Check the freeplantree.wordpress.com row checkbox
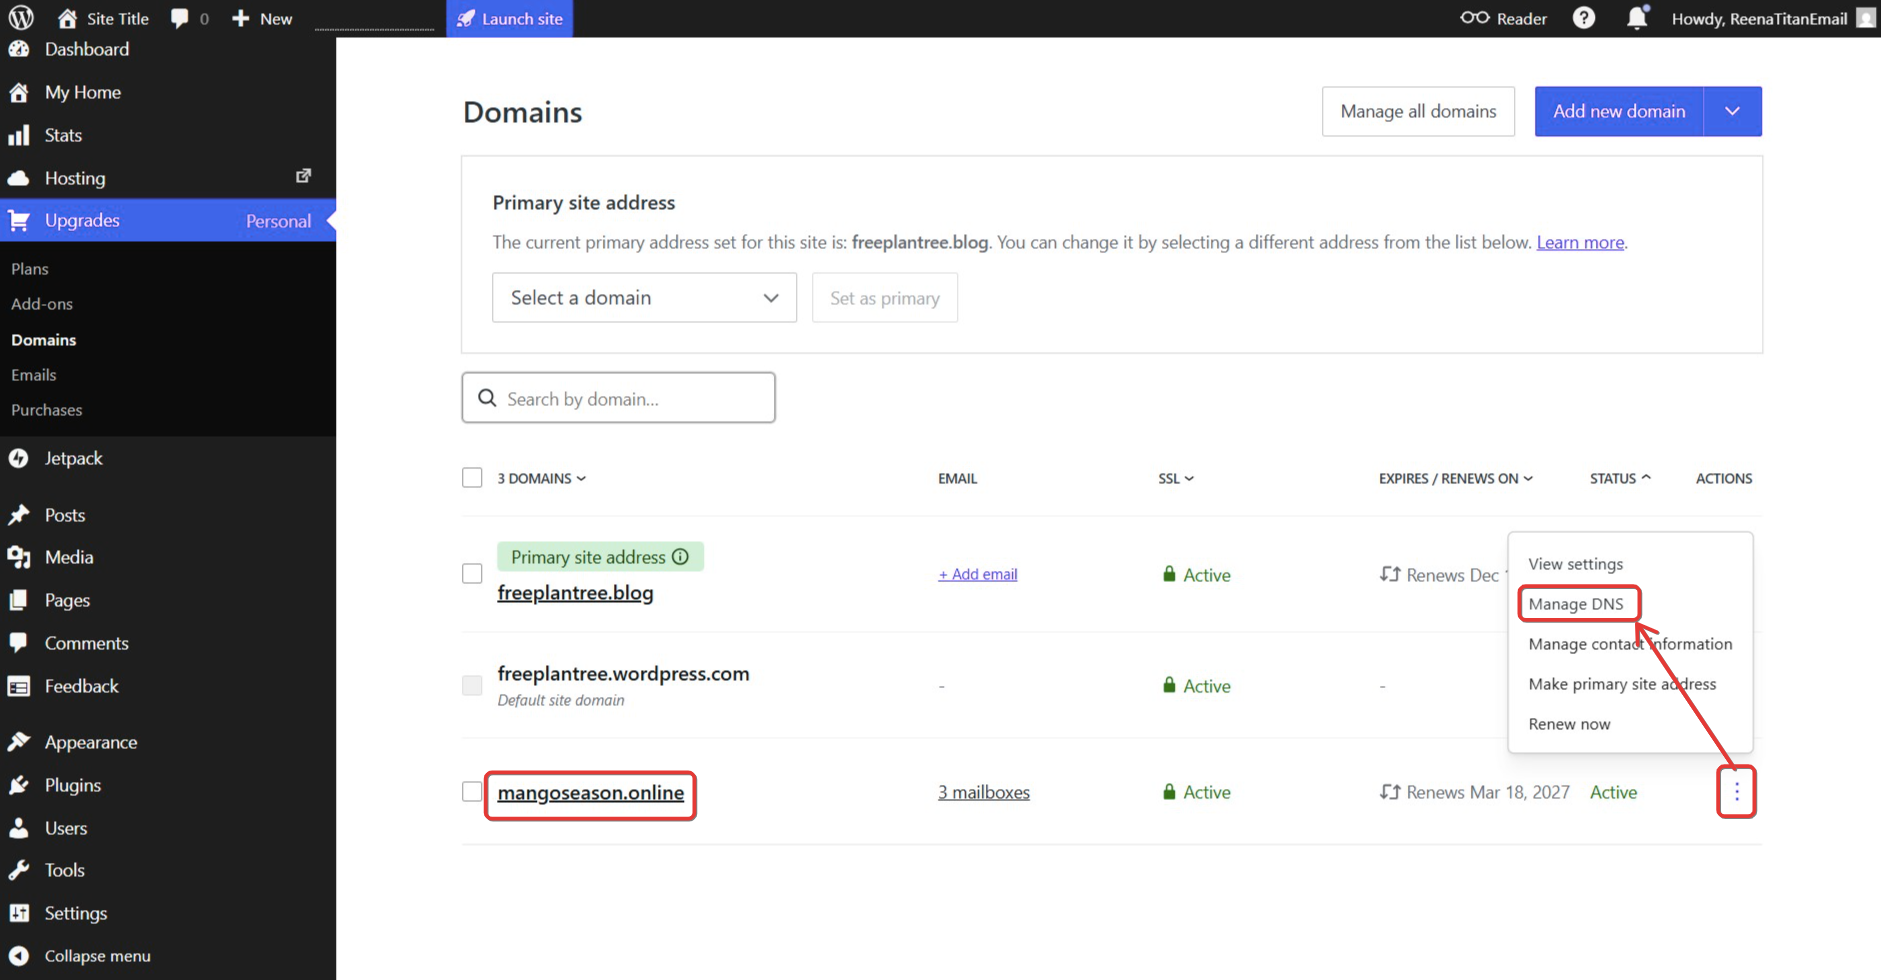The width and height of the screenshot is (1881, 980). point(472,685)
